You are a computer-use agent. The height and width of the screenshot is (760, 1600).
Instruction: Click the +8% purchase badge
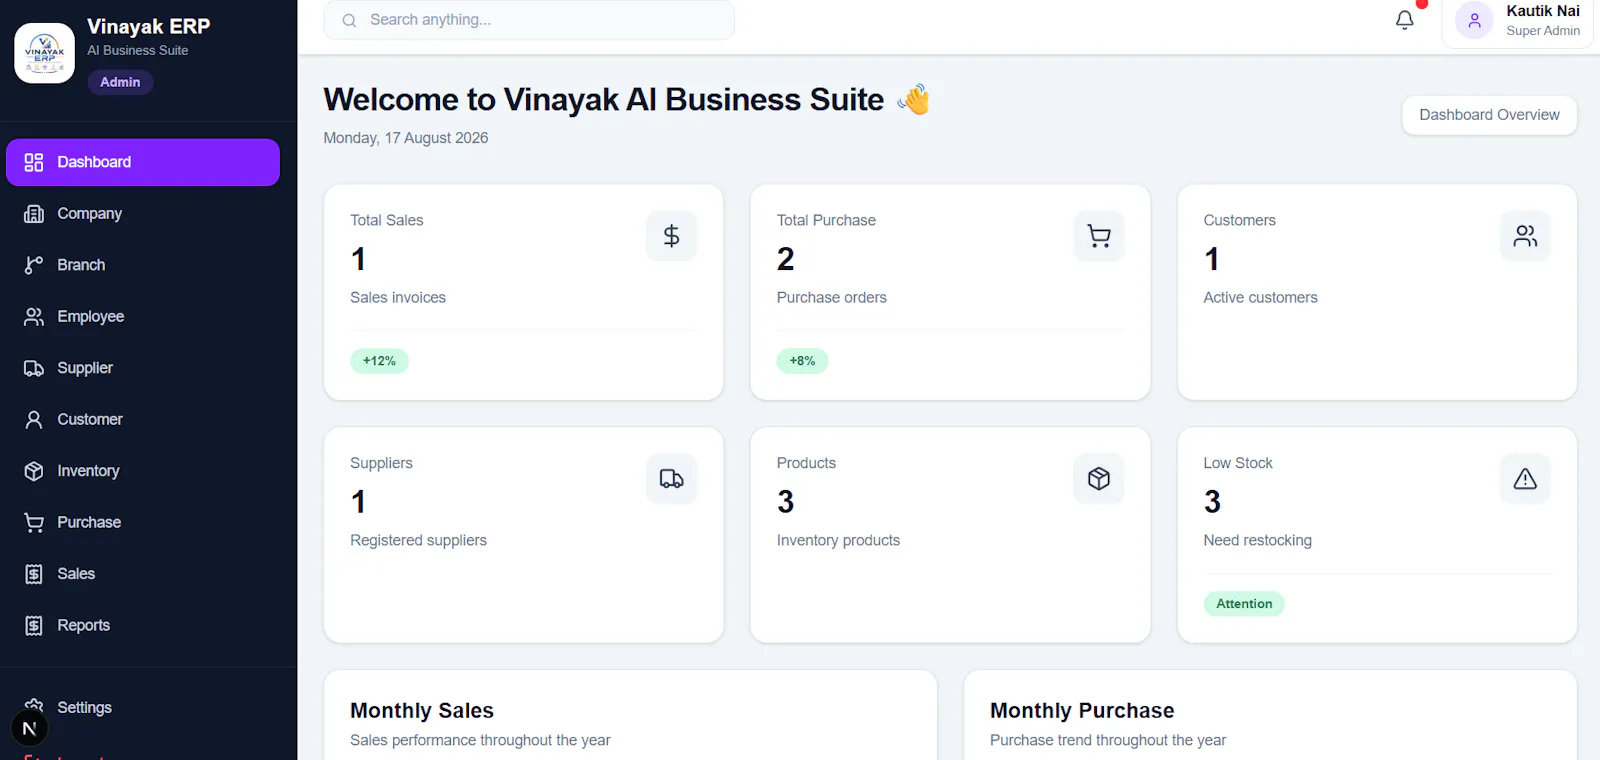802,361
